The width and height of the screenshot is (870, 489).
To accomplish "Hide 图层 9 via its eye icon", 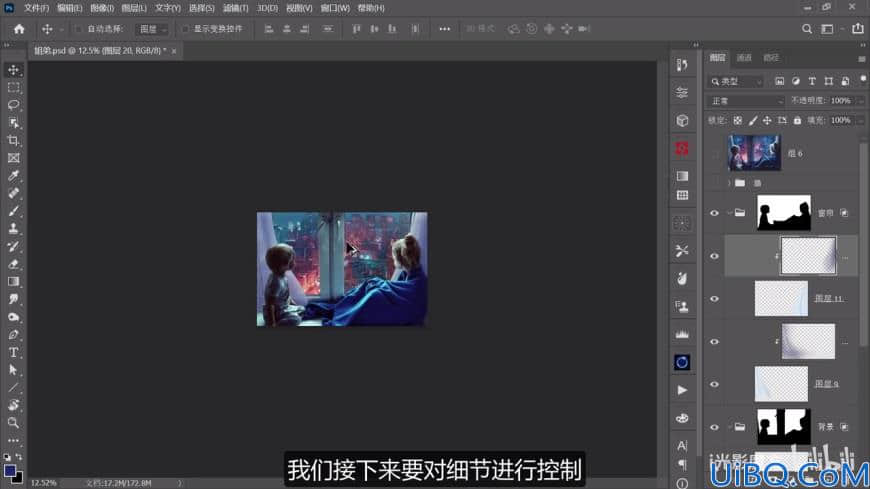I will 715,384.
